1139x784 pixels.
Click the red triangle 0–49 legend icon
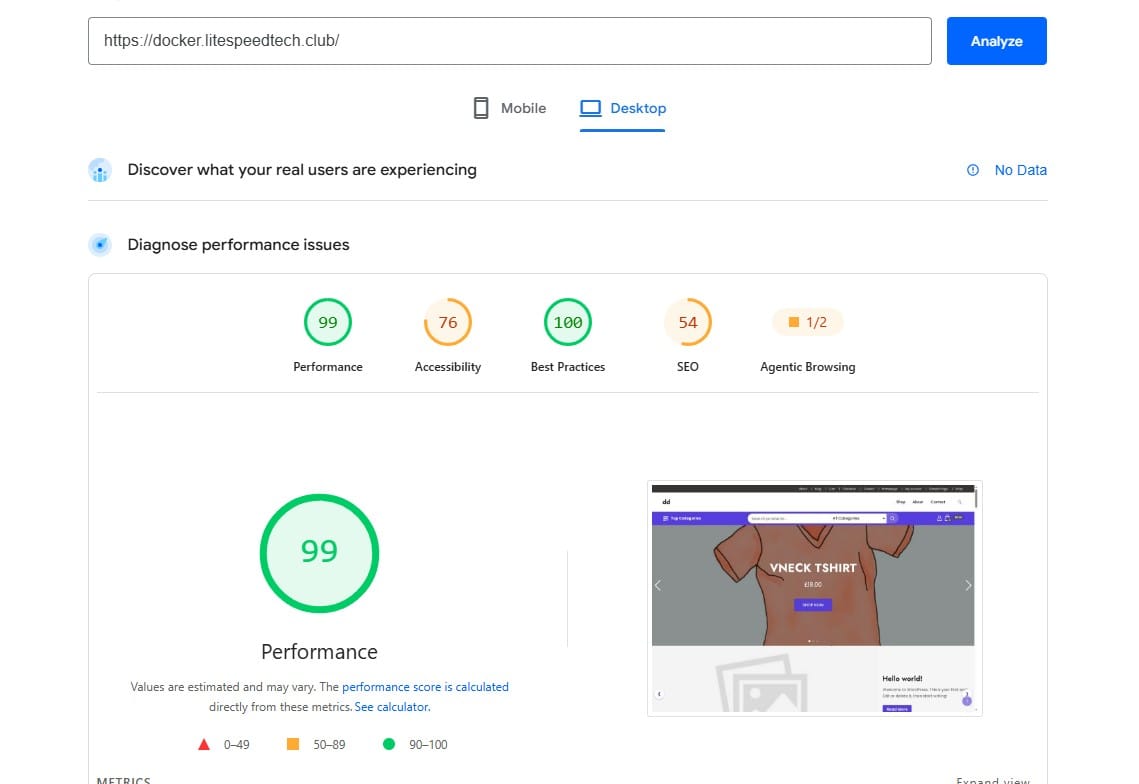[204, 744]
